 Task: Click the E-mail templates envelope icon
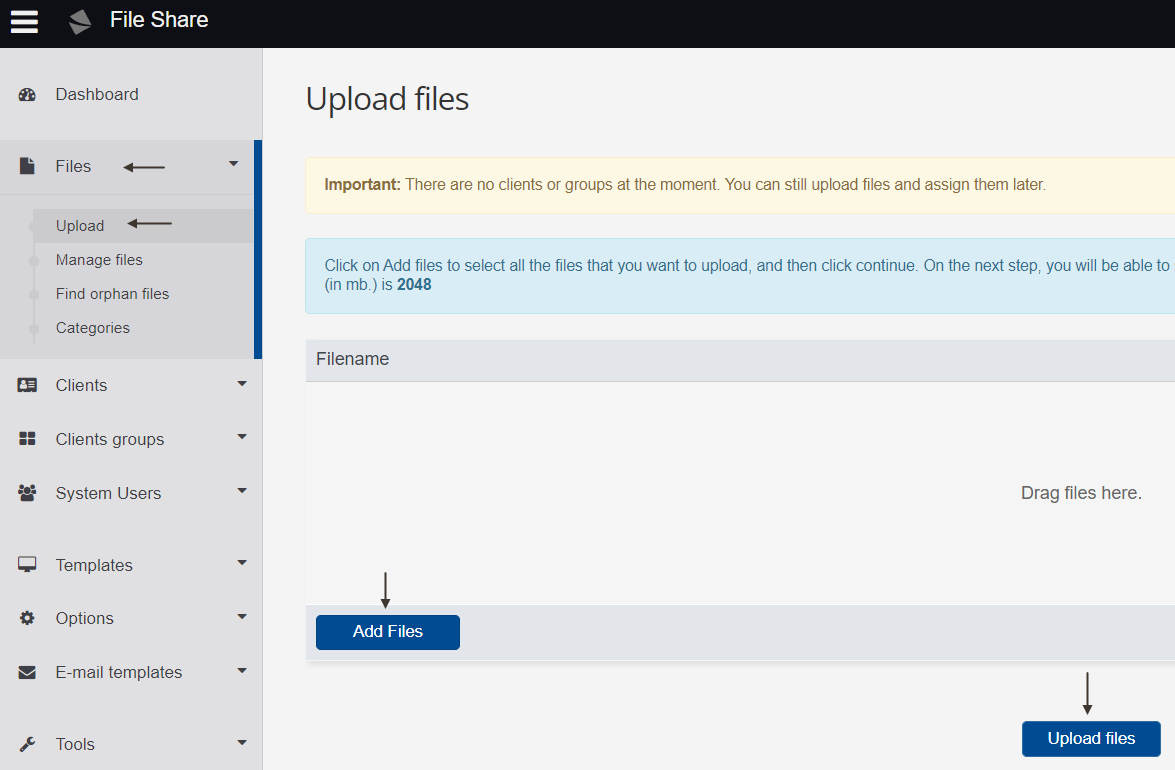[27, 672]
